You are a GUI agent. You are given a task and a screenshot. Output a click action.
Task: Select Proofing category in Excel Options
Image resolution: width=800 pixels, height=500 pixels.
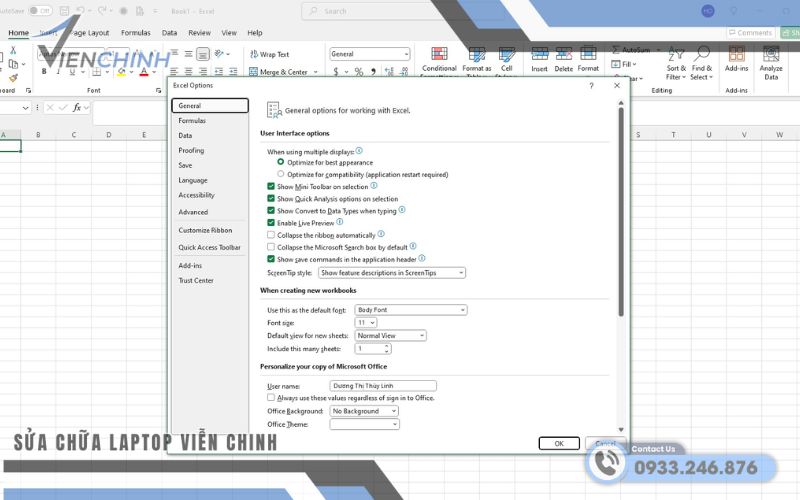point(210,151)
